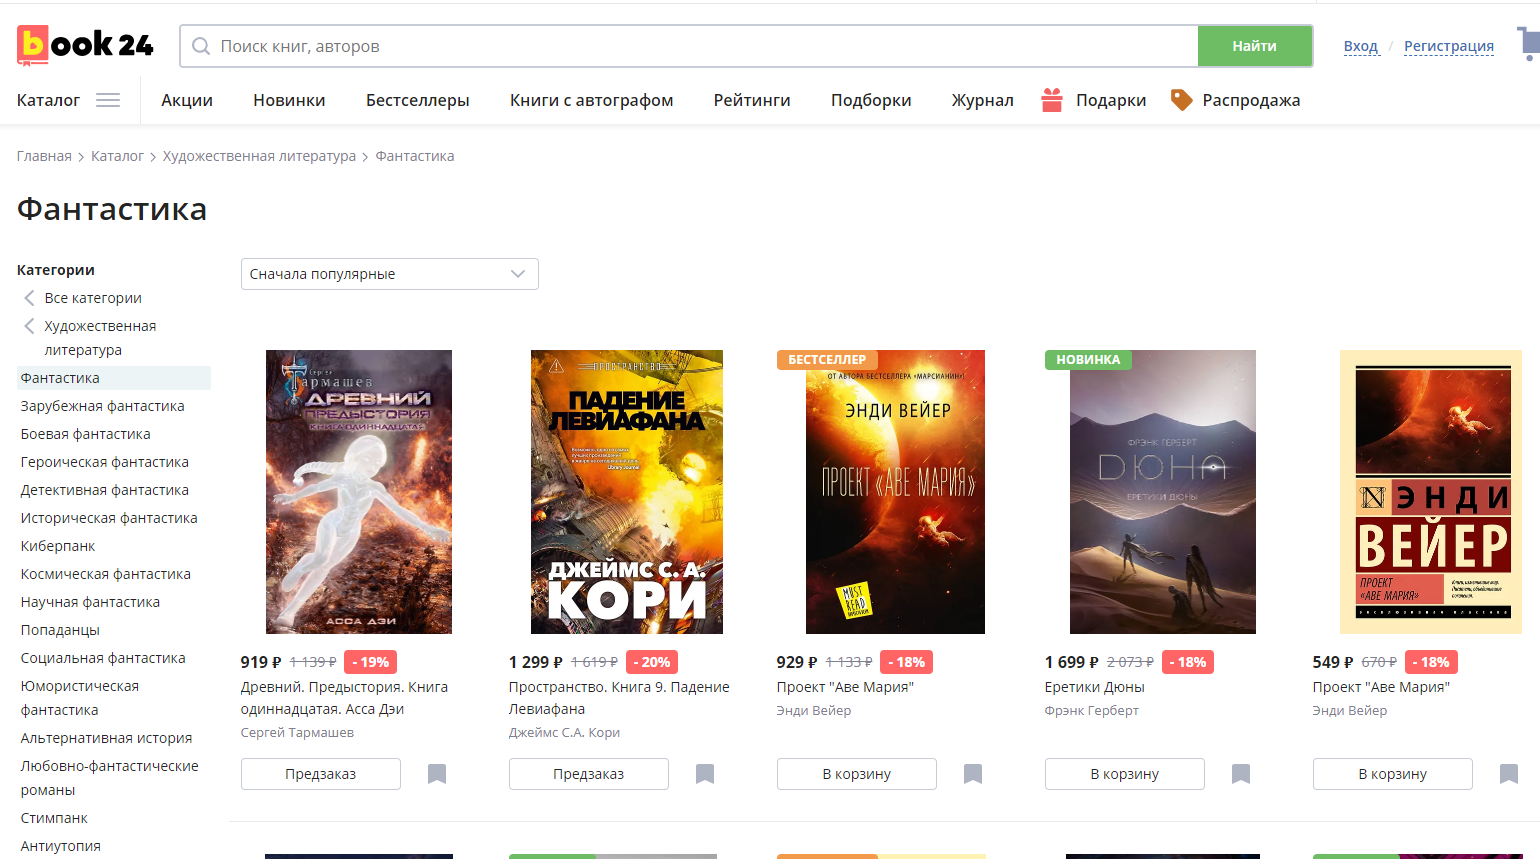The height and width of the screenshot is (859, 1540).
Task: Select the Детективная фантастика category
Action: tap(105, 490)
